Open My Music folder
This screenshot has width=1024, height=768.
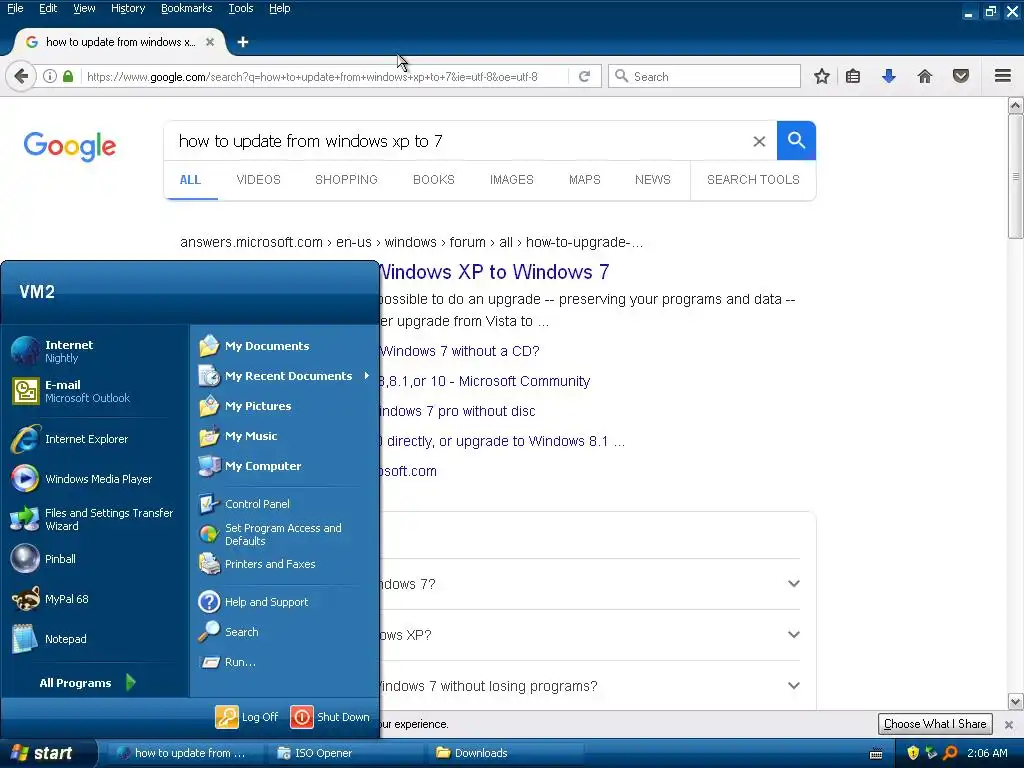tap(238, 436)
